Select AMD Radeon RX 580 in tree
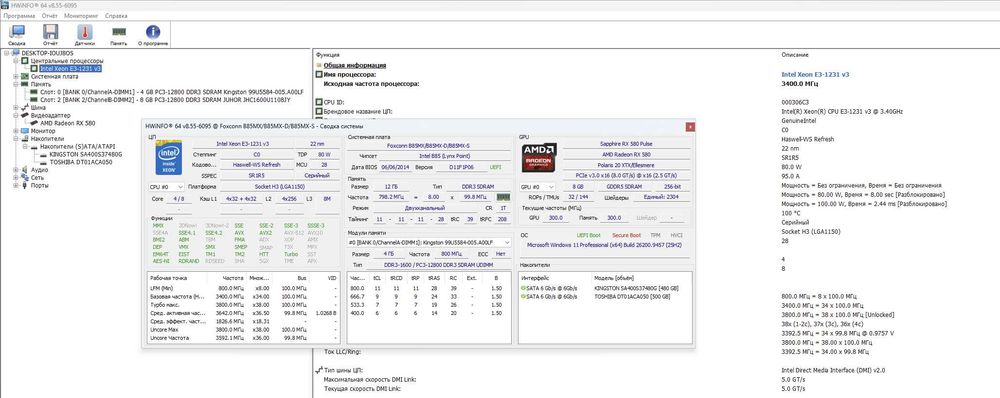1000x398 pixels. pyautogui.click(x=68, y=123)
